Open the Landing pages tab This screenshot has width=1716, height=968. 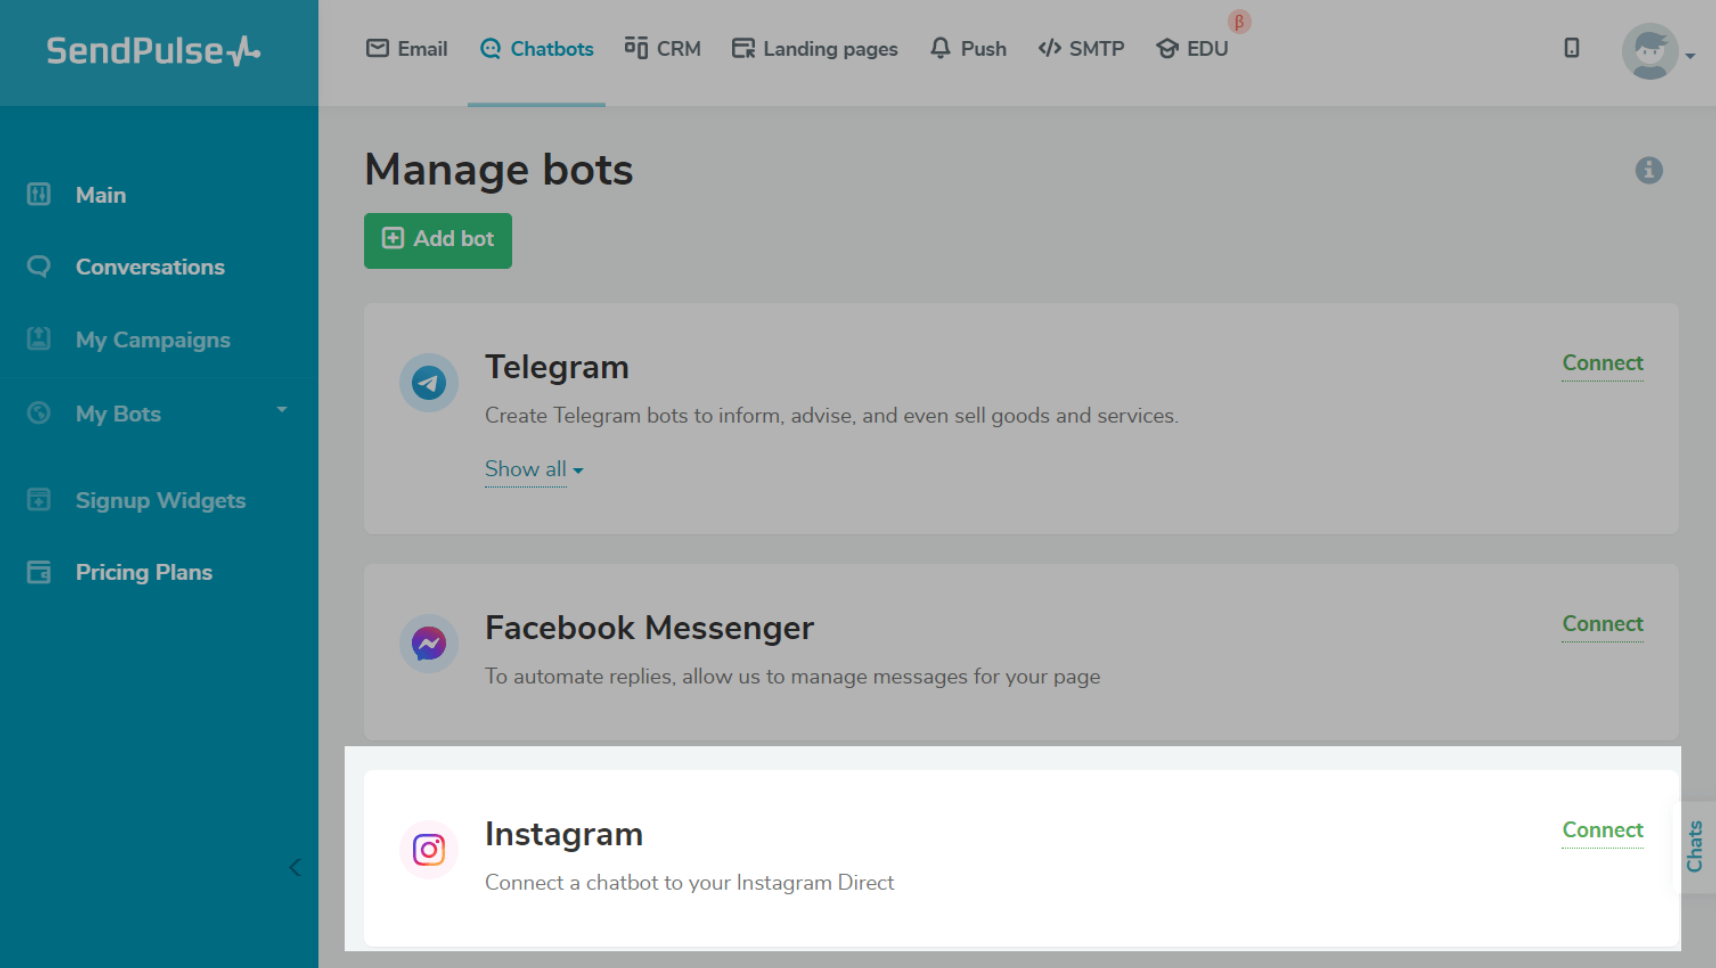click(815, 49)
